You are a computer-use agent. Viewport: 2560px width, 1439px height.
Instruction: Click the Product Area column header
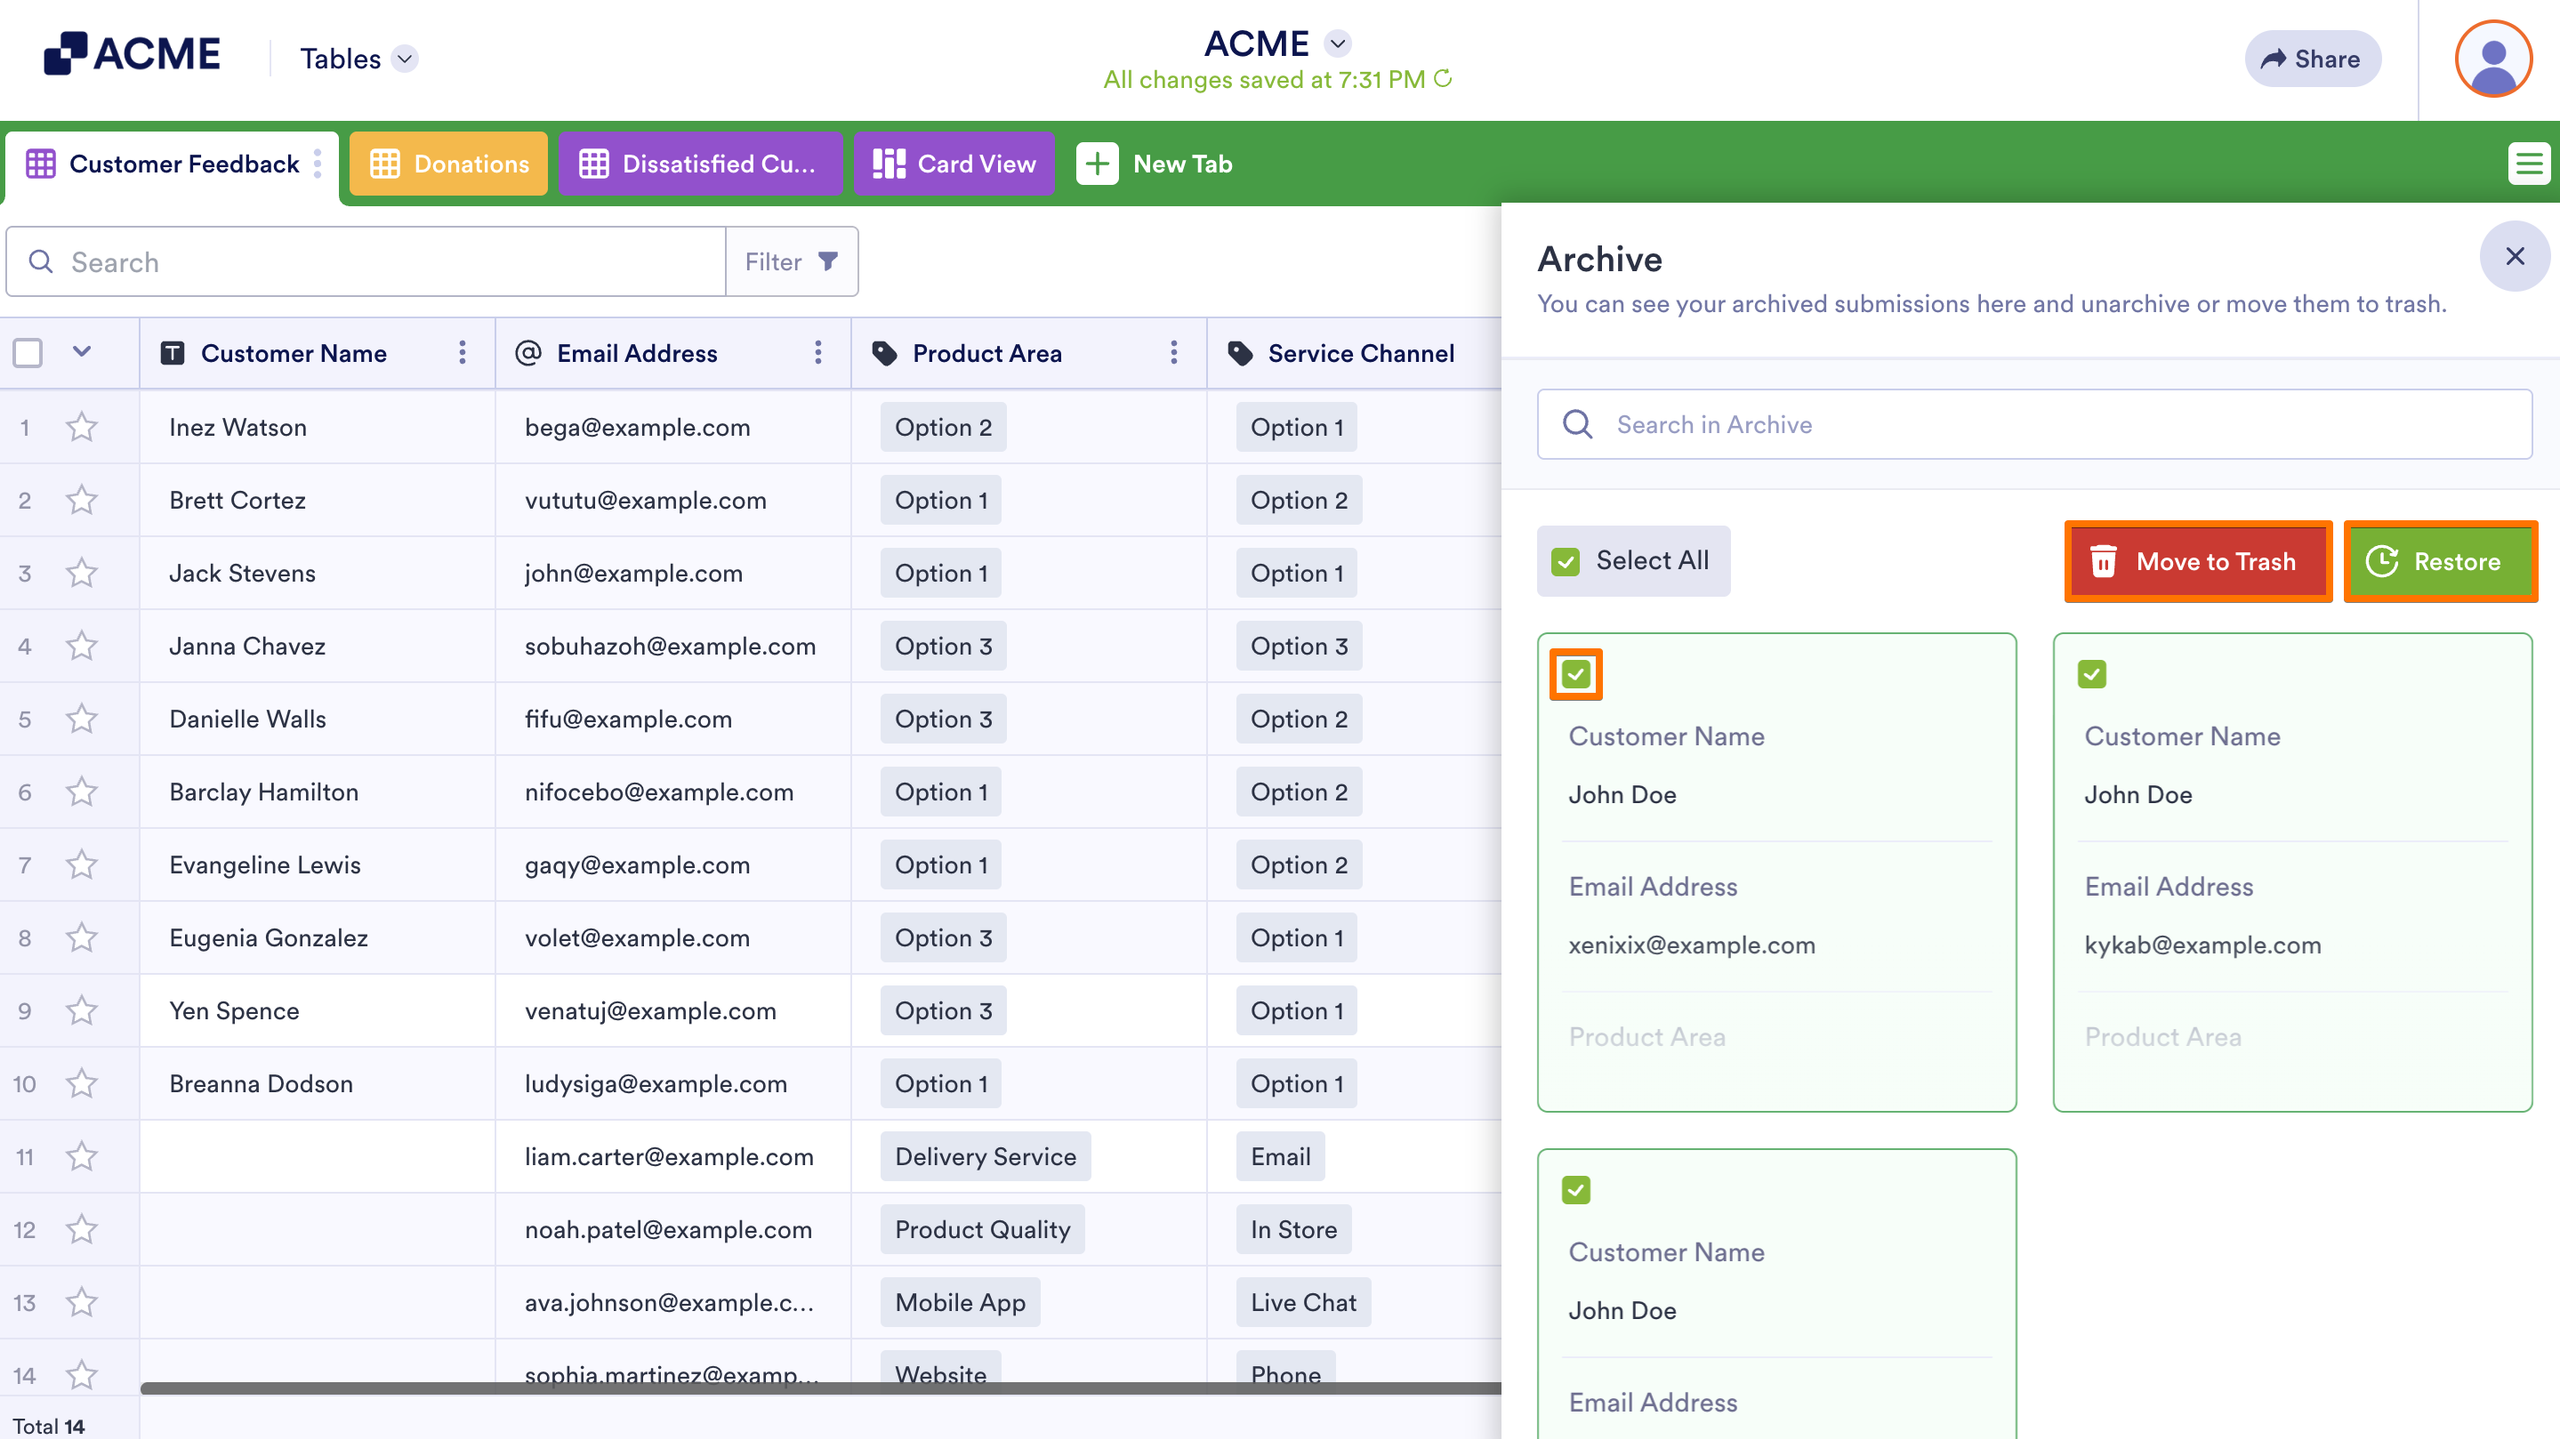point(1029,353)
